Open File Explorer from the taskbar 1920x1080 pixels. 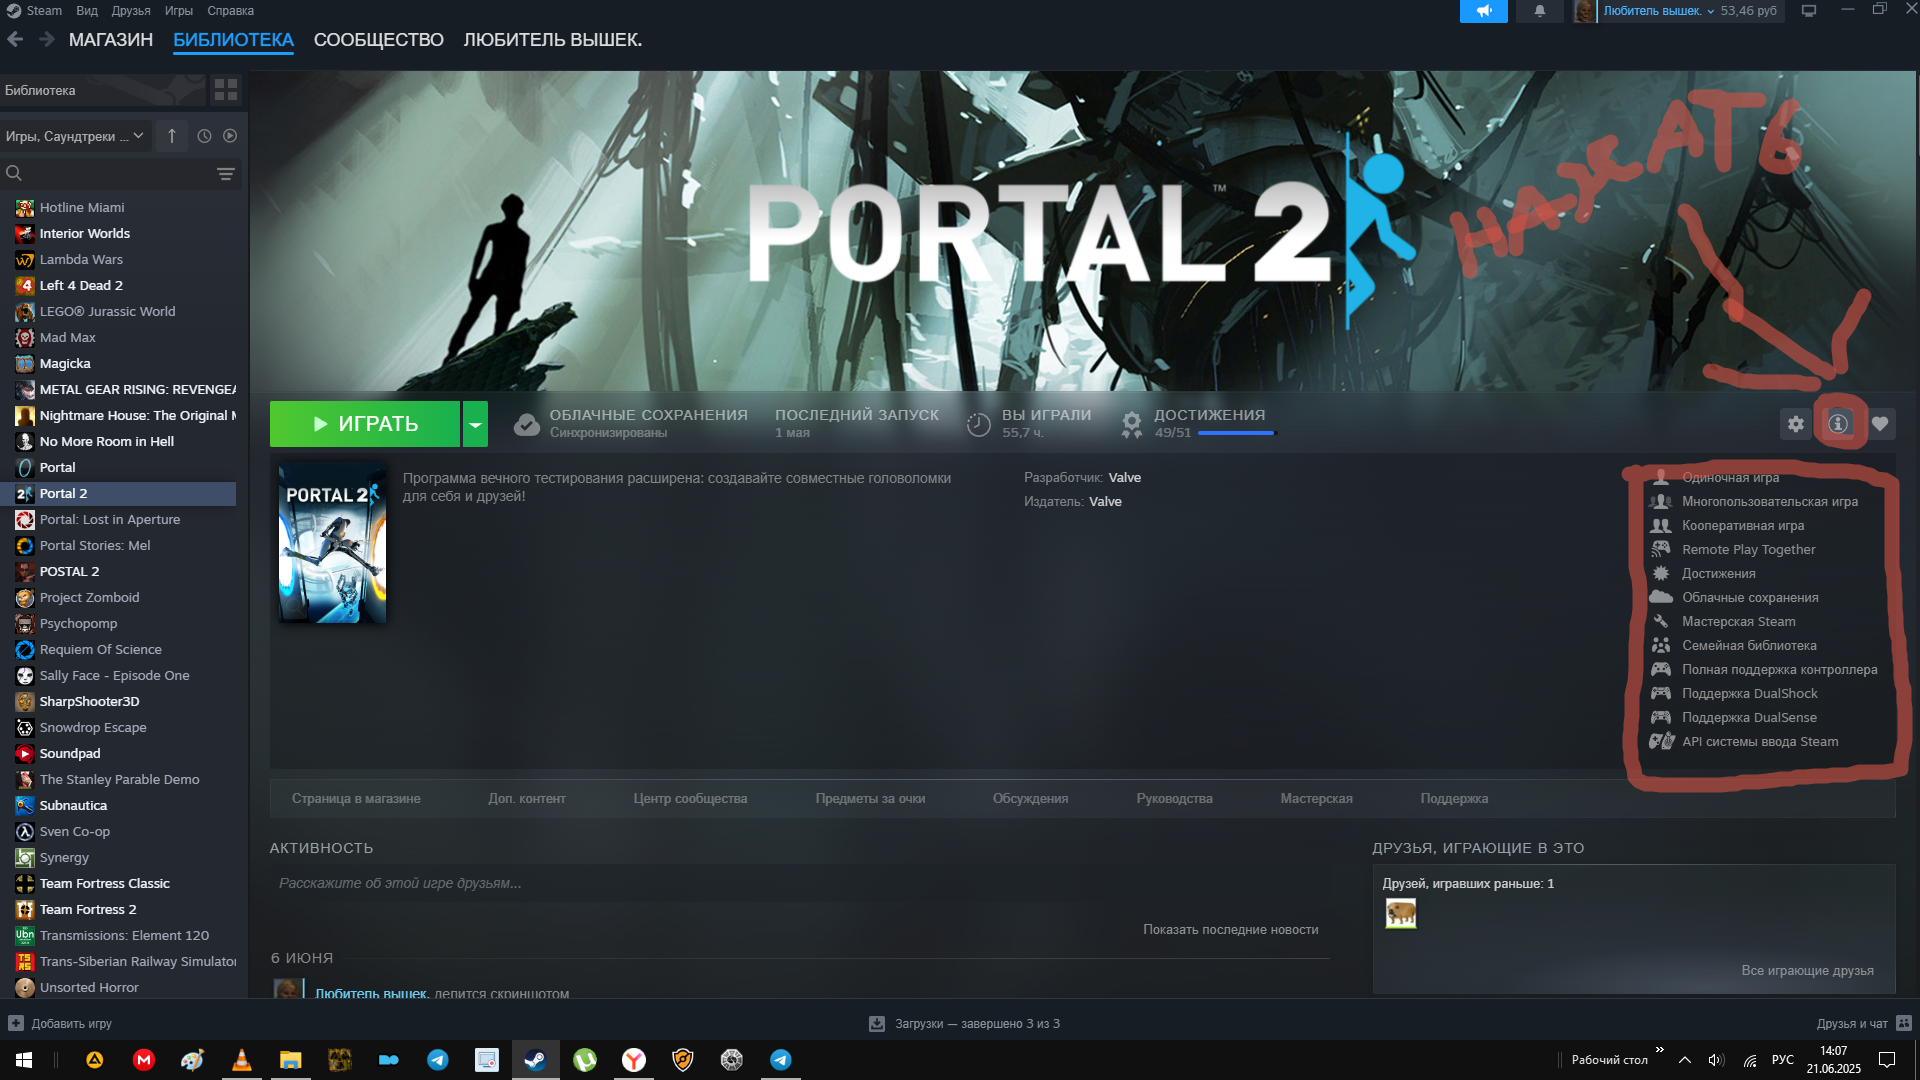[x=290, y=1060]
